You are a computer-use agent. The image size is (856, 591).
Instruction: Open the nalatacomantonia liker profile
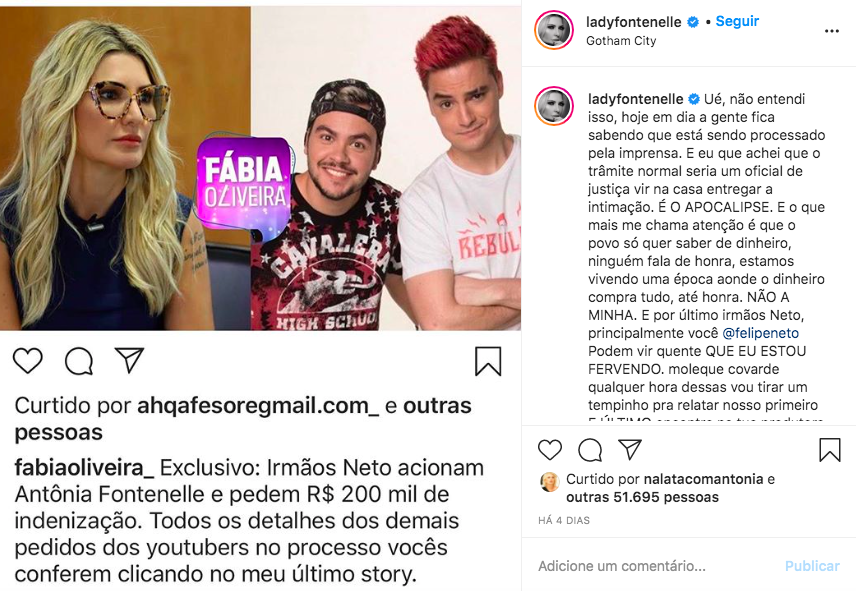[x=704, y=479]
